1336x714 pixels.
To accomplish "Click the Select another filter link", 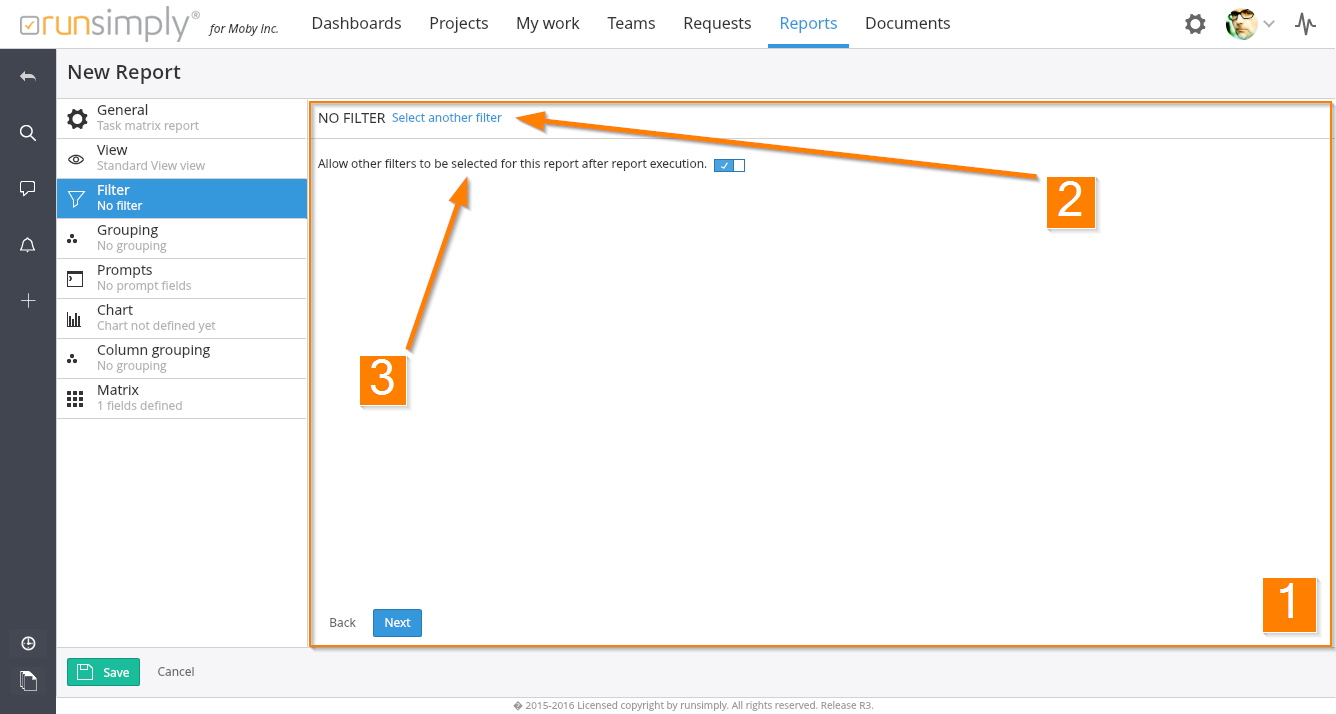I will 447,118.
